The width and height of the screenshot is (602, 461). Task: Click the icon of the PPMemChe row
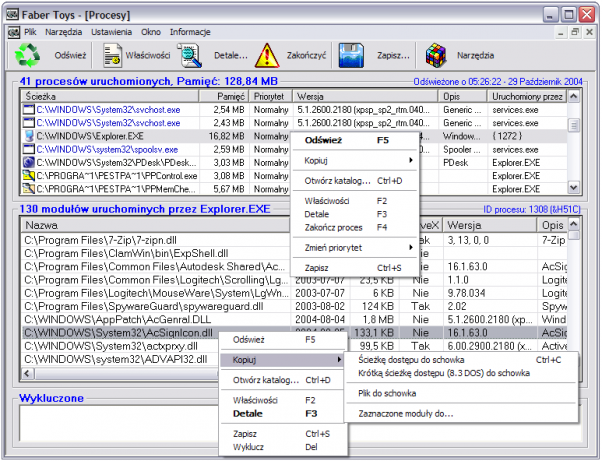tap(29, 189)
